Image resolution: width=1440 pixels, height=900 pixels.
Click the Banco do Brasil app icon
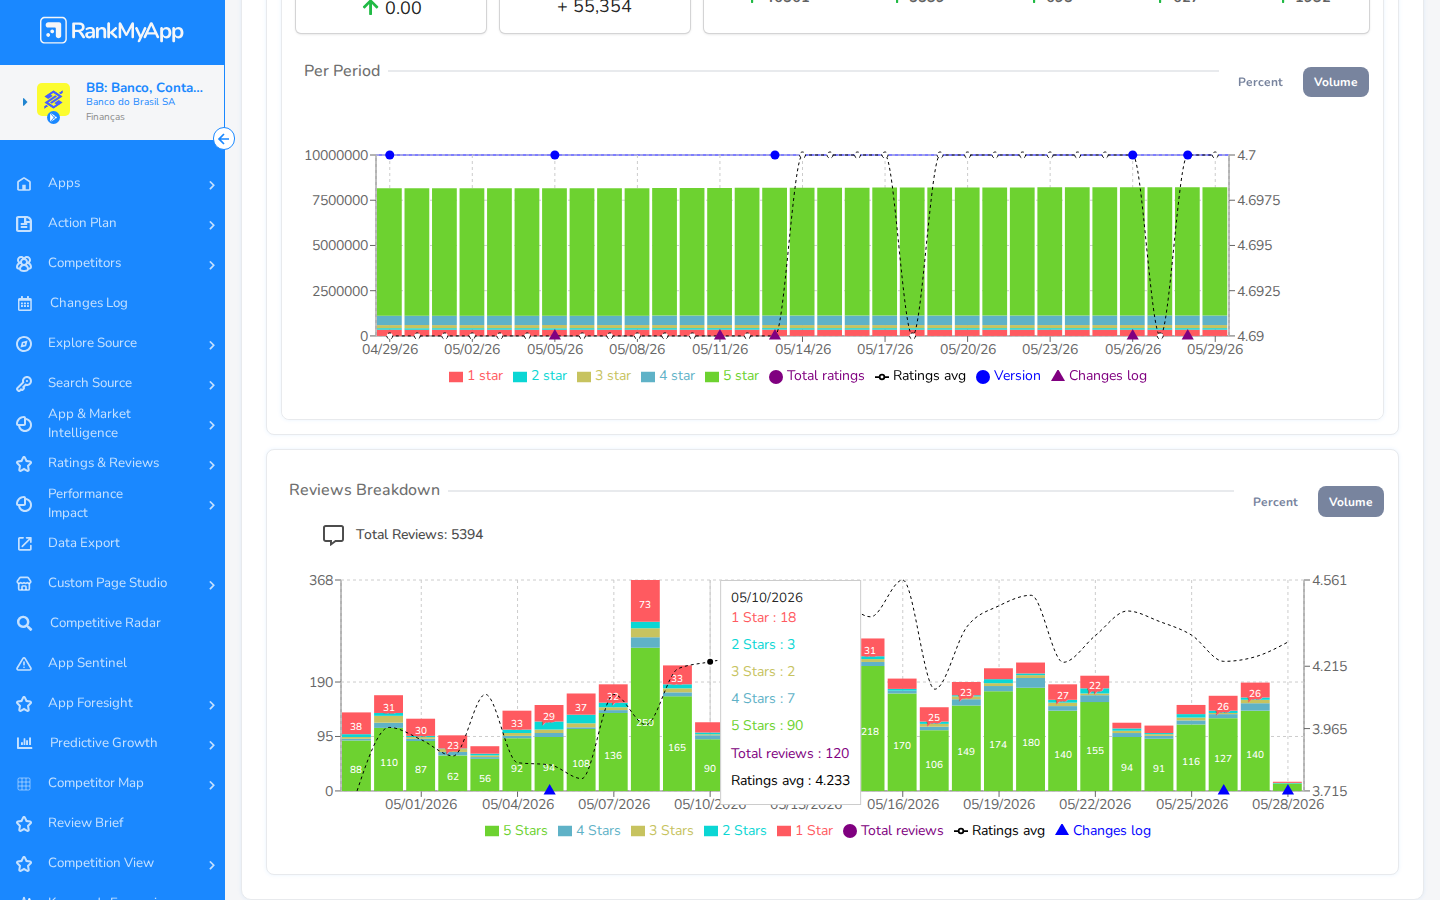[x=53, y=101]
